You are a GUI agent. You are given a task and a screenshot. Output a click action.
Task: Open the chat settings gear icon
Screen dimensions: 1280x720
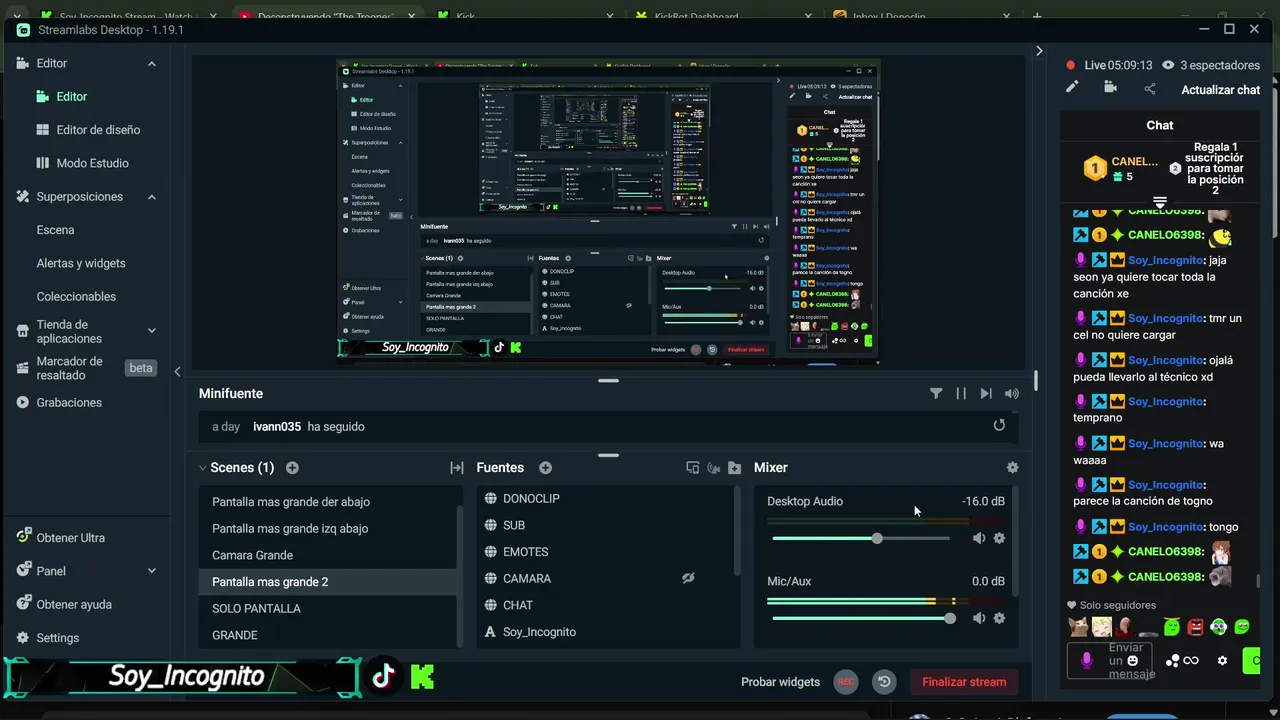(1222, 661)
